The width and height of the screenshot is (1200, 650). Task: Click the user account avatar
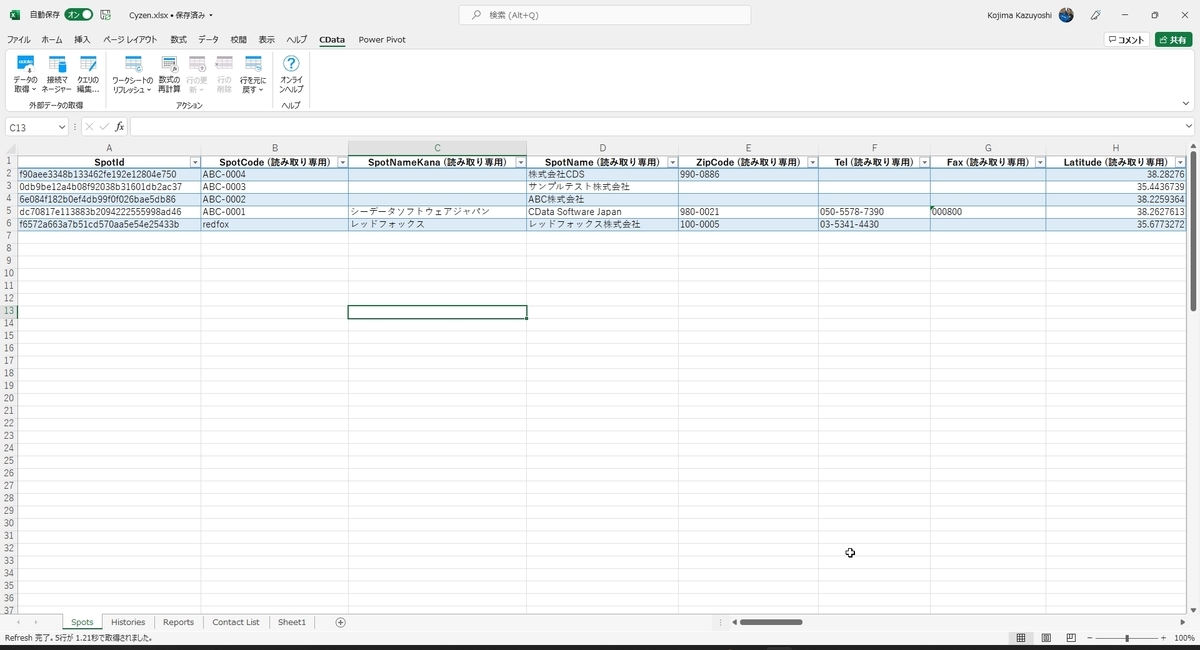[1066, 15]
